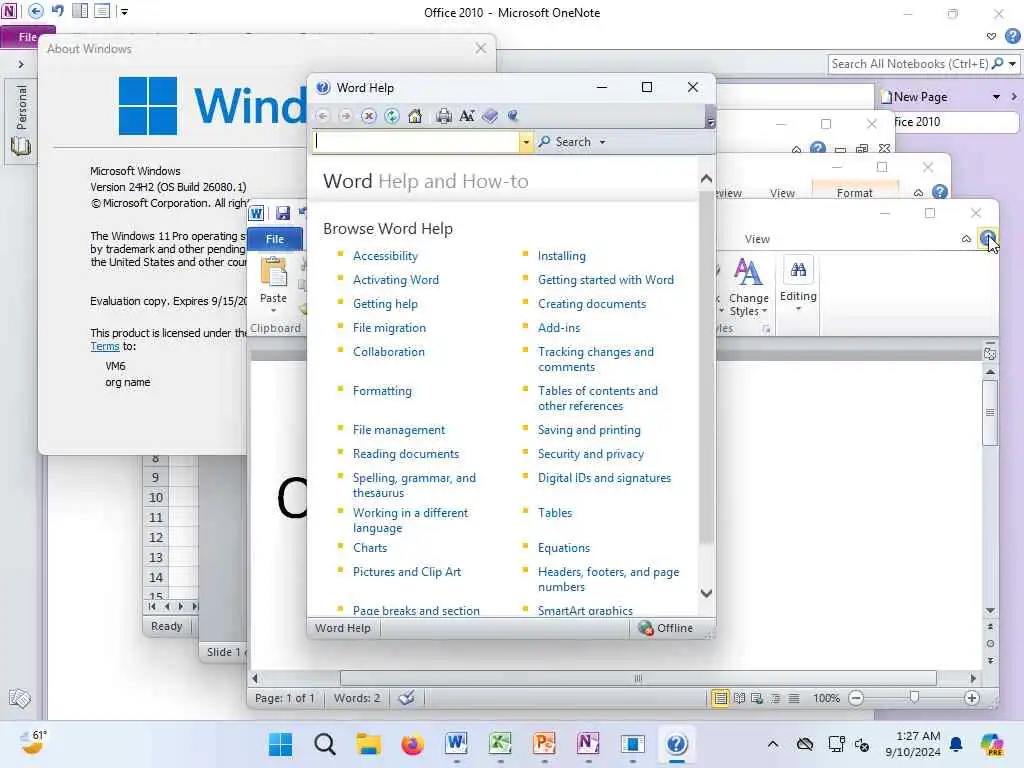1024x768 pixels.
Task: Open the File tab in Word window
Action: tap(275, 239)
